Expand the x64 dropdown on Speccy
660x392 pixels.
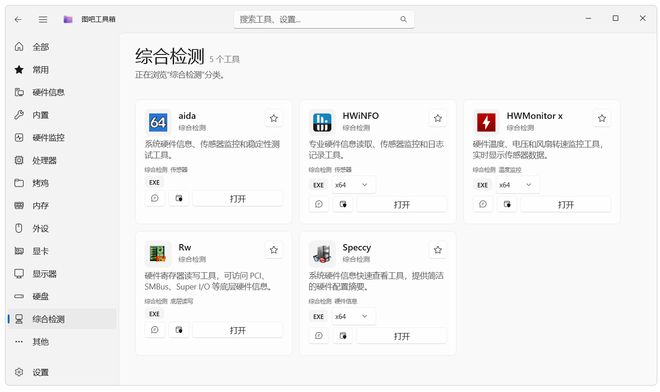coord(353,316)
